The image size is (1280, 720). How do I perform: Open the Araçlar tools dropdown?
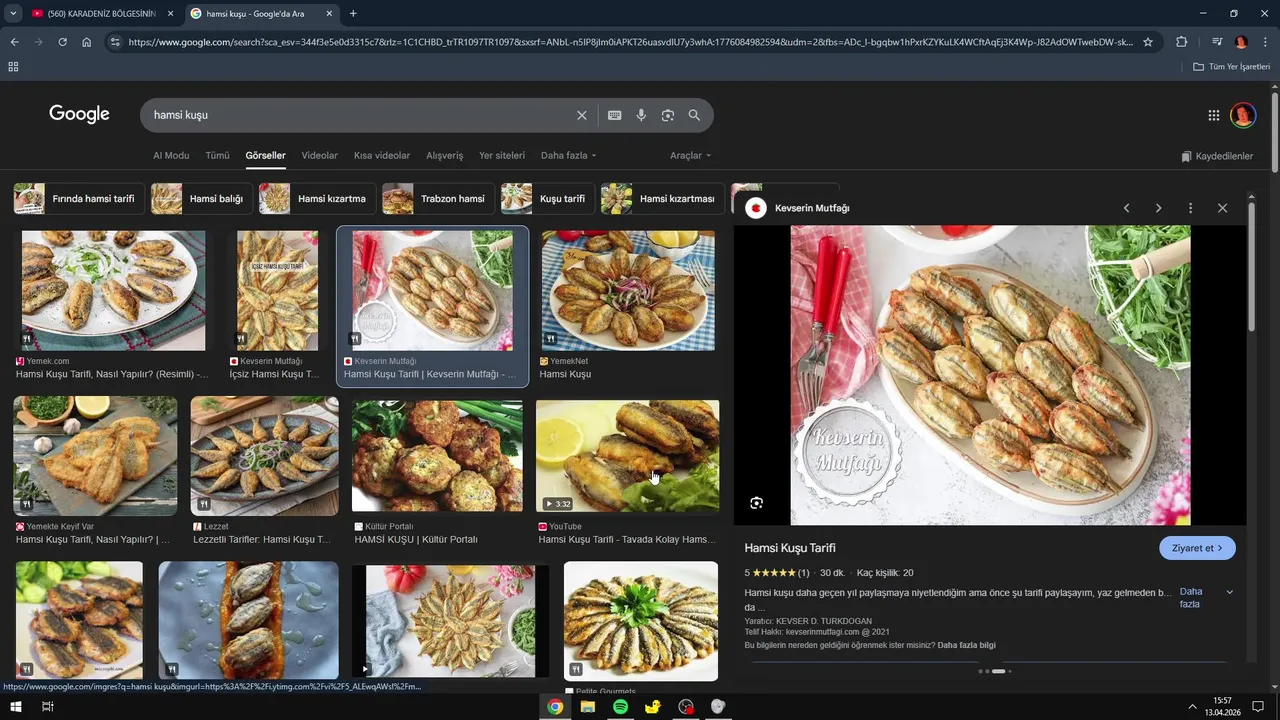click(x=690, y=156)
